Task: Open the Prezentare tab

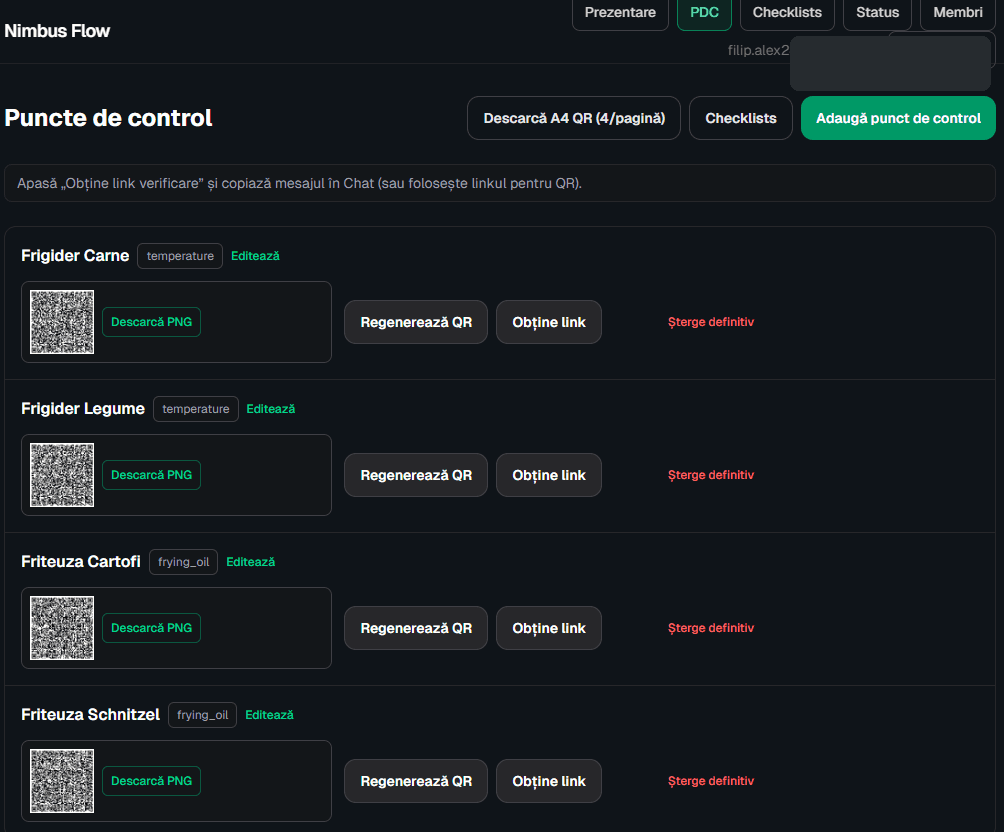Action: click(x=620, y=13)
